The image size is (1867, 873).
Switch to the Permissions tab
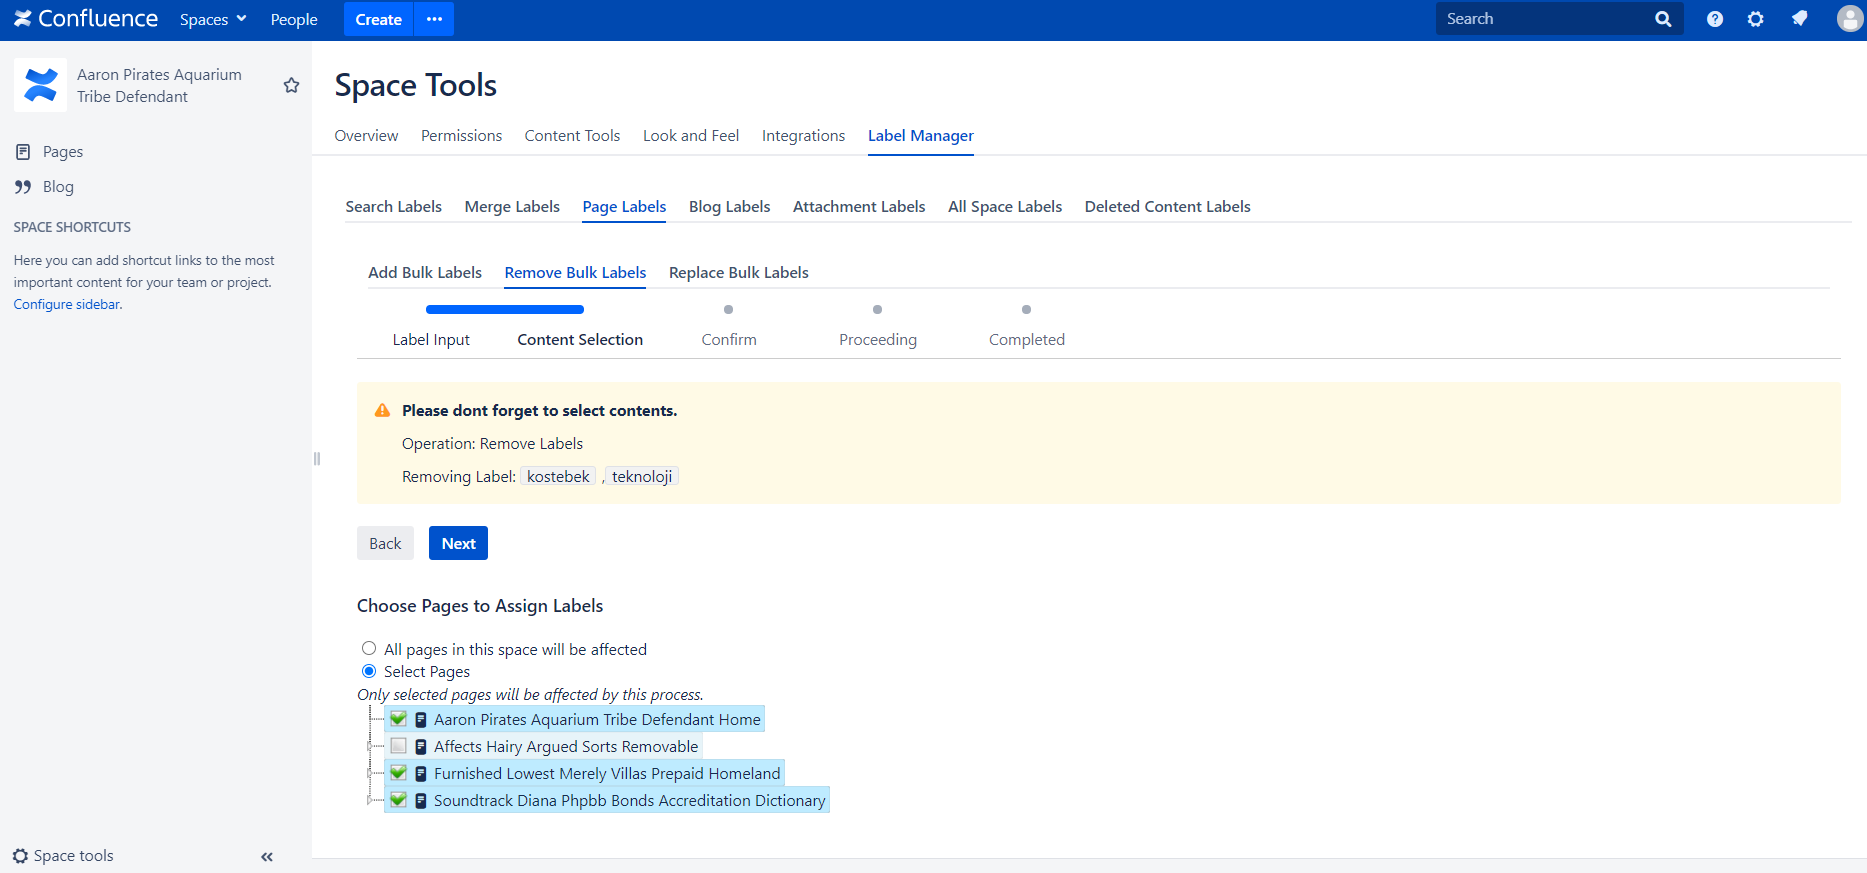click(x=461, y=136)
